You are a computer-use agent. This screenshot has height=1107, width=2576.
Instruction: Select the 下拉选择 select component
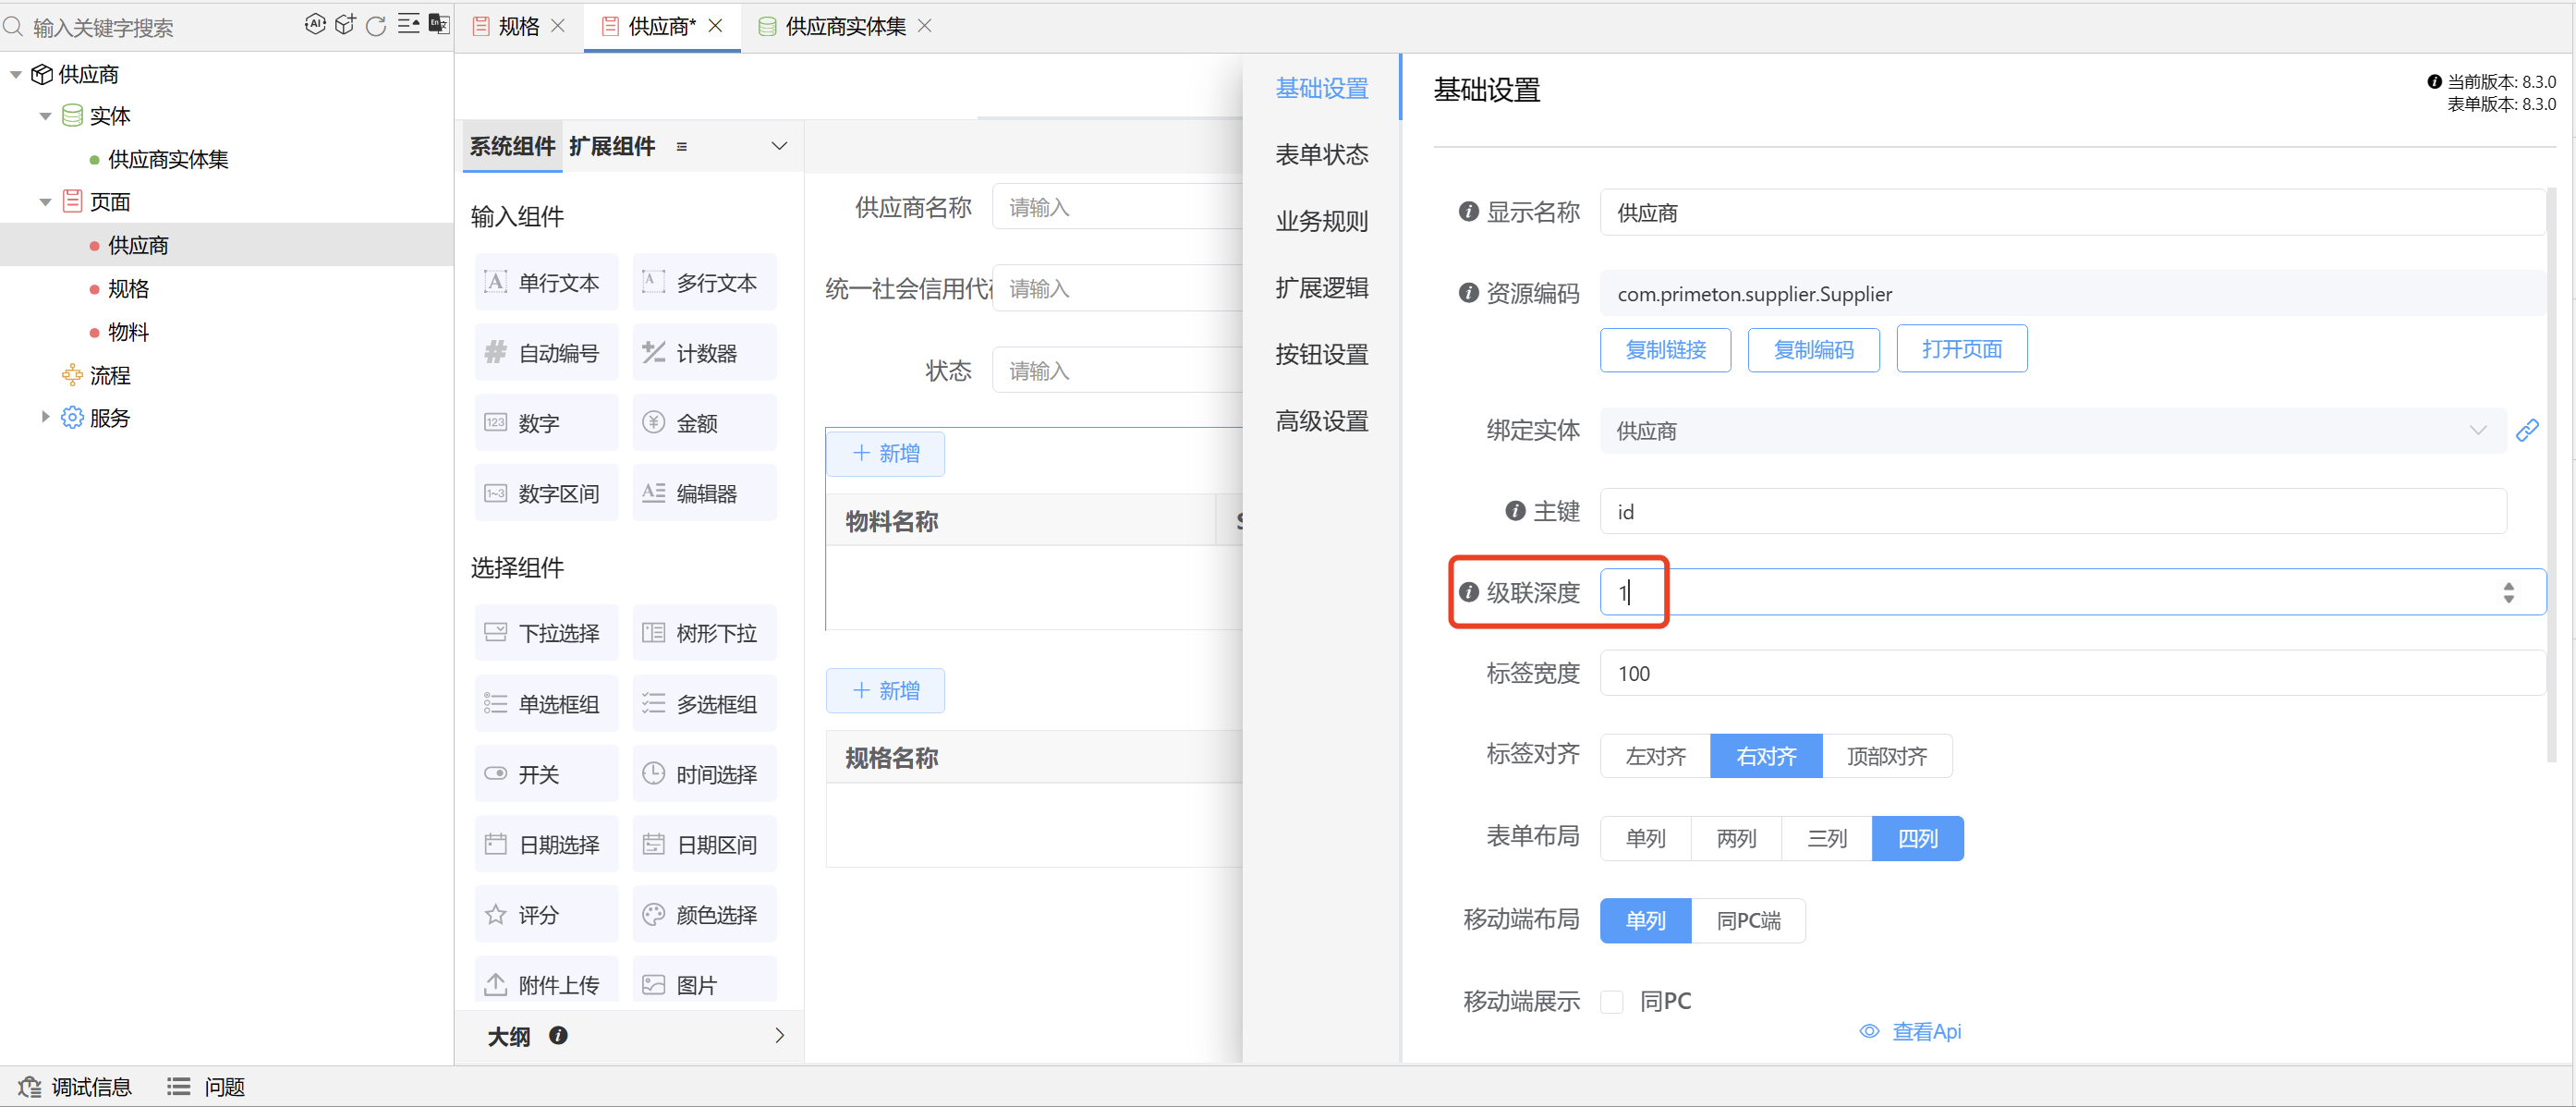tap(545, 632)
